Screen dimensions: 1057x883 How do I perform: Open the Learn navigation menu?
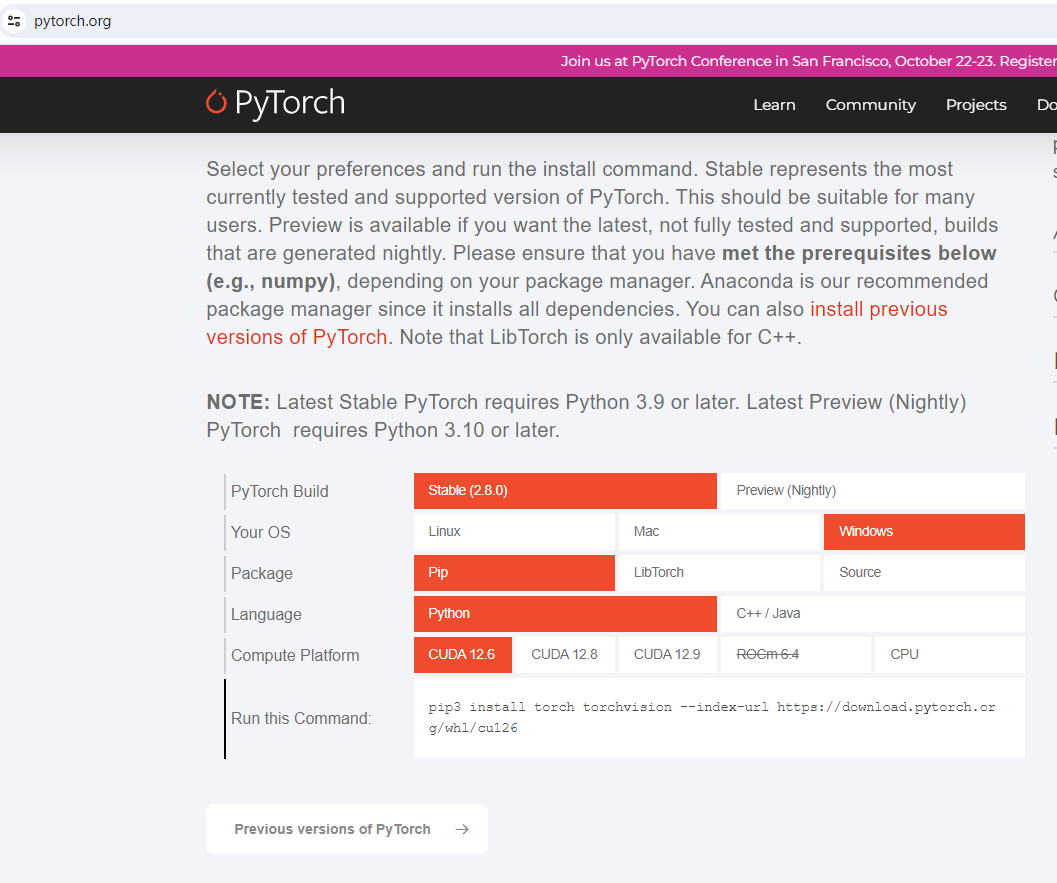[x=775, y=105]
